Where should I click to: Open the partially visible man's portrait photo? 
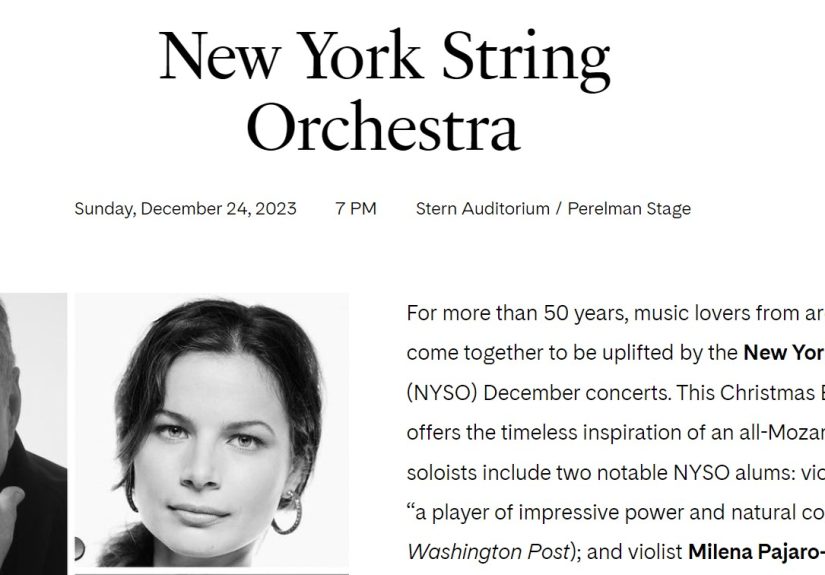pyautogui.click(x=33, y=430)
